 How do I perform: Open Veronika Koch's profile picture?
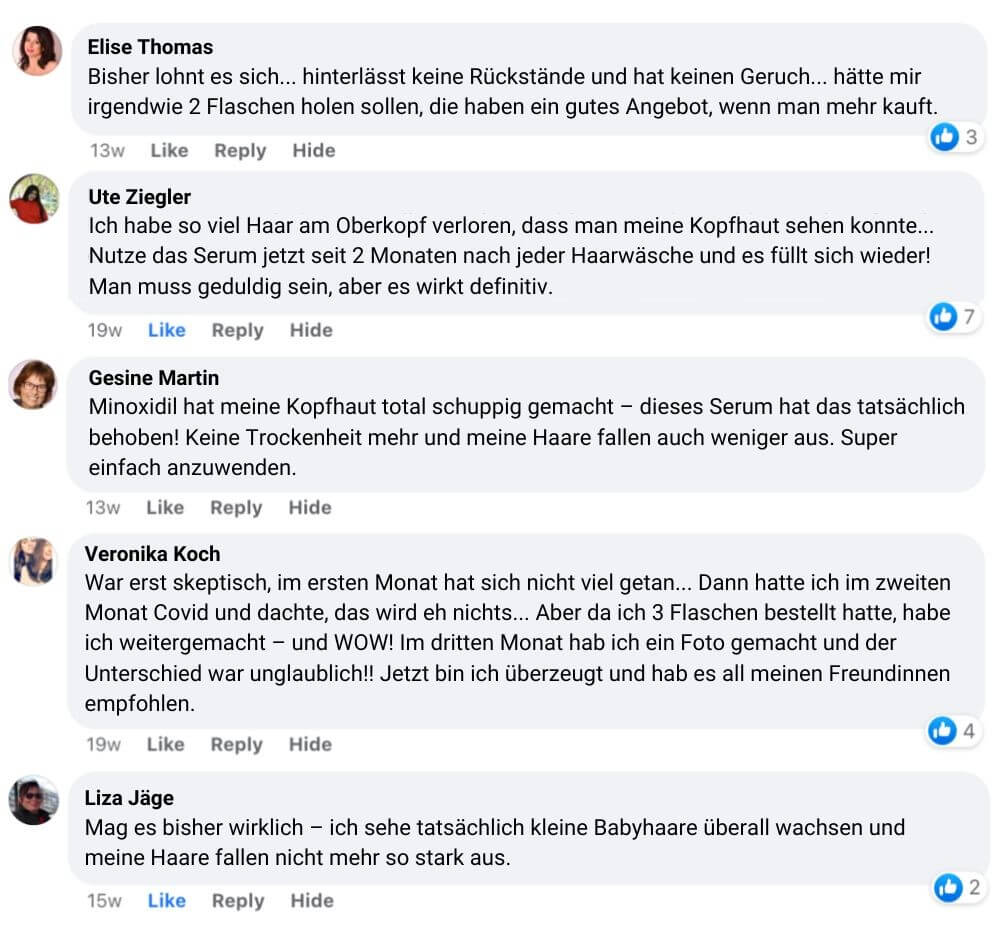tap(33, 561)
